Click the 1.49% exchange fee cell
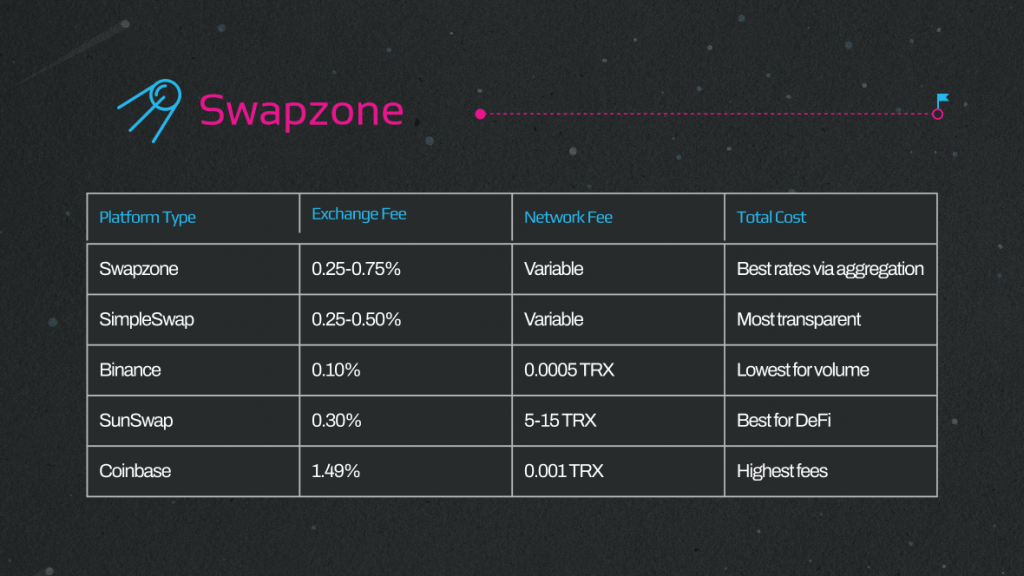Viewport: 1024px width, 576px height. click(406, 471)
